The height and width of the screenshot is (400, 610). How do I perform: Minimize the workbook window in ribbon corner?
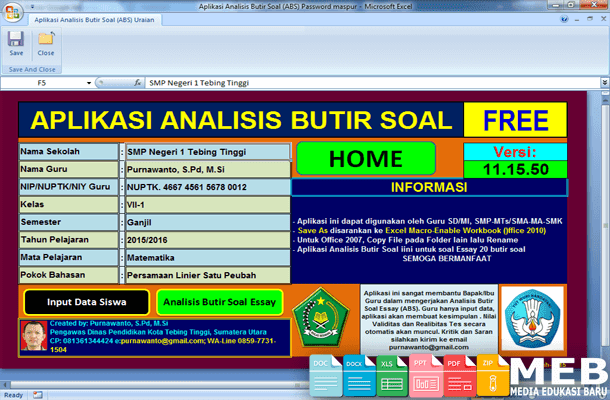pyautogui.click(x=577, y=19)
